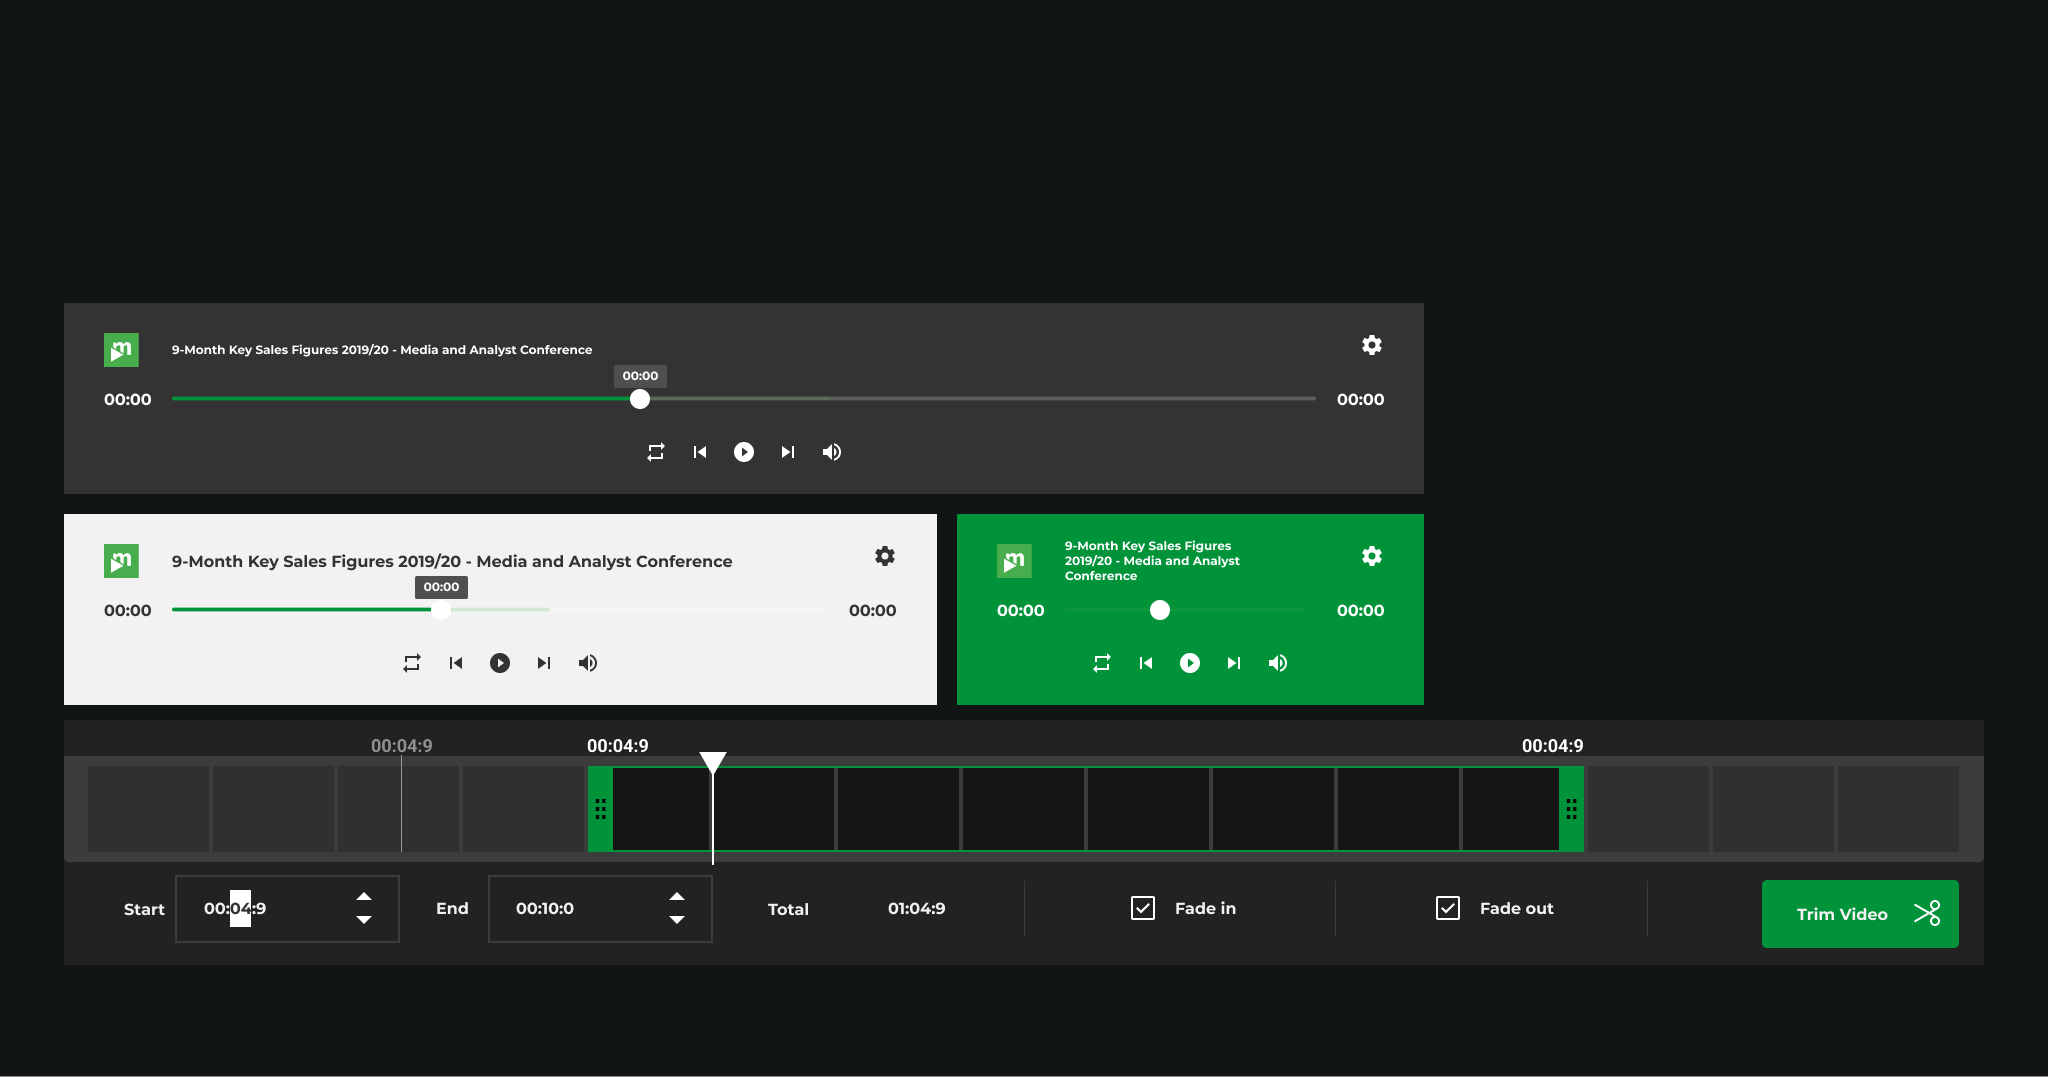
Task: Skip to previous in green player
Action: point(1146,663)
